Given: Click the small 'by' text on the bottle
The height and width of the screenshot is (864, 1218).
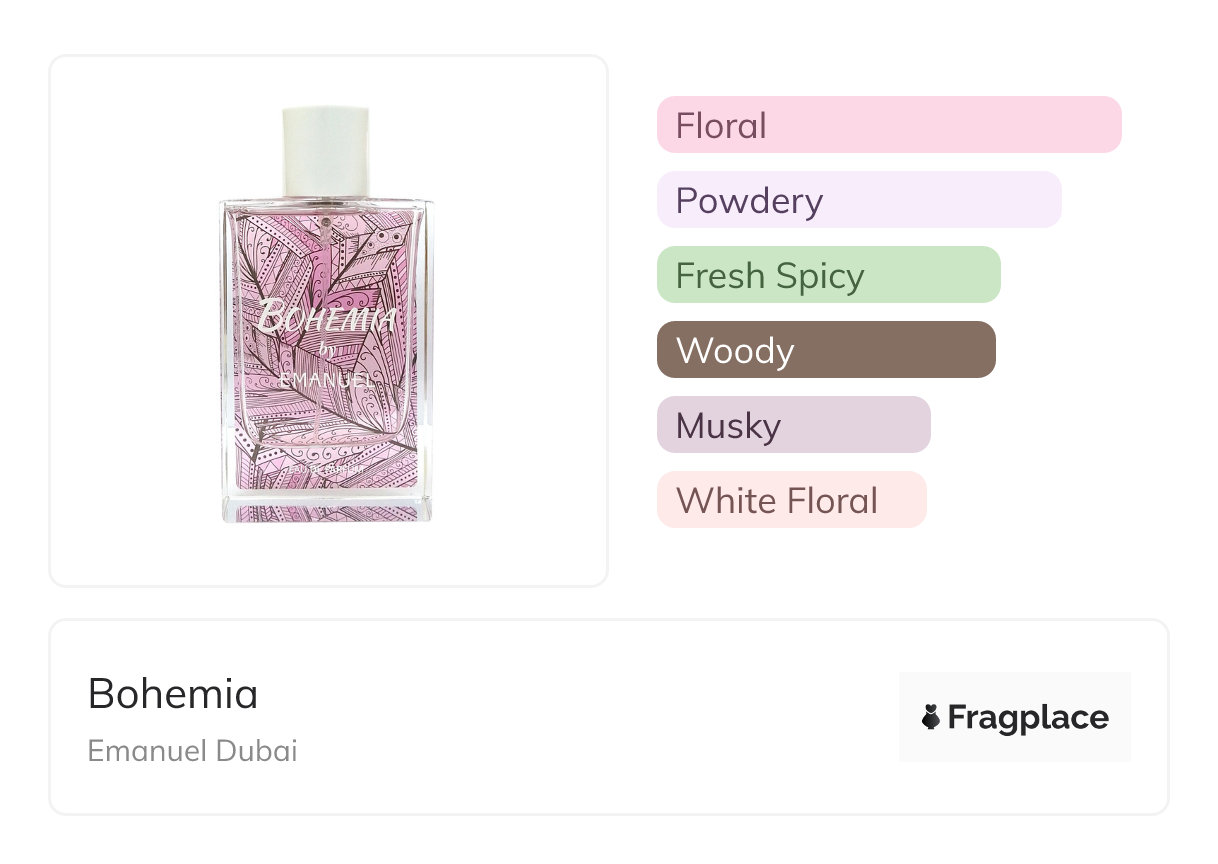Looking at the screenshot, I should (x=326, y=352).
